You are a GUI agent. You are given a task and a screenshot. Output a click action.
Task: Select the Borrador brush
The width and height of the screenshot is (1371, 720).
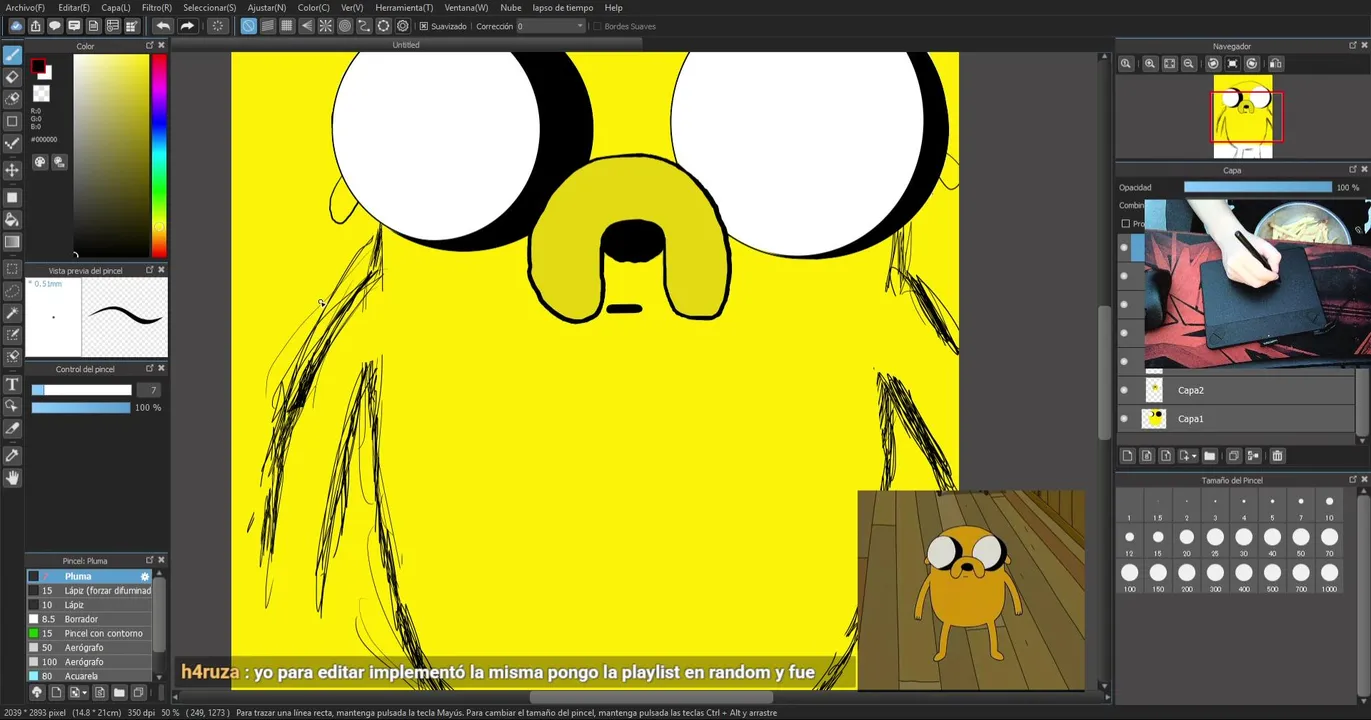click(x=90, y=619)
